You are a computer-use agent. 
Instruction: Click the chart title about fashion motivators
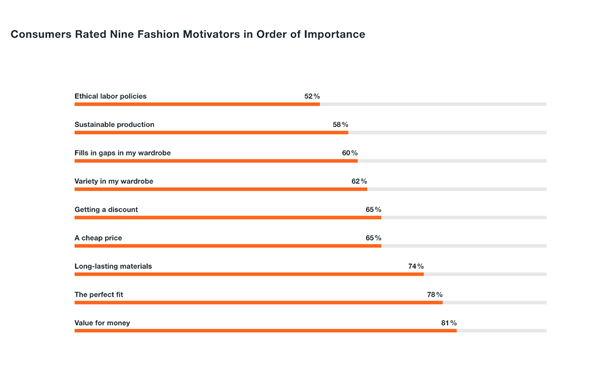click(188, 34)
